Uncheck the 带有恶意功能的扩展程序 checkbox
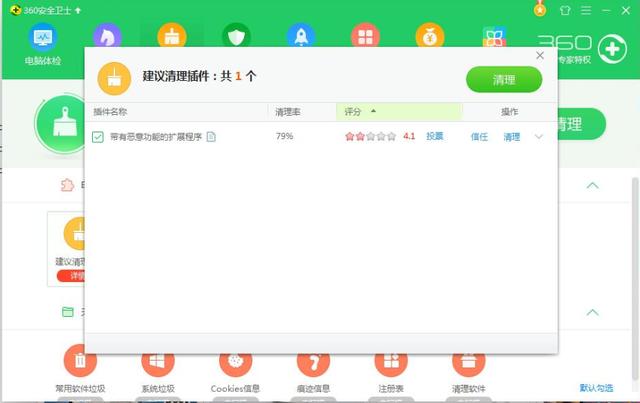Viewport: 640px width, 403px height. pos(98,137)
